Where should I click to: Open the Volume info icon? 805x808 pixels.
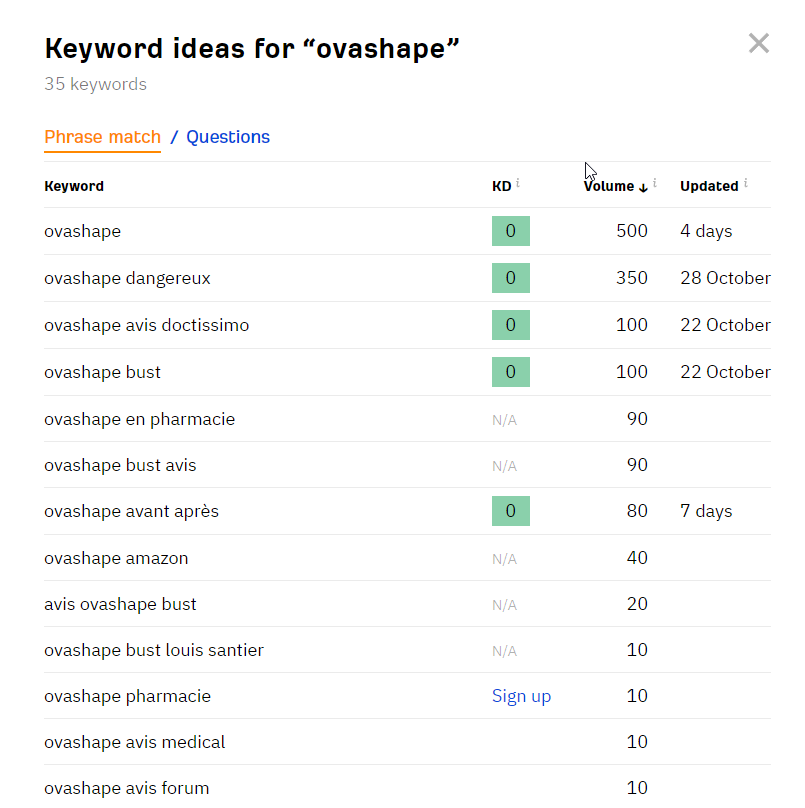[x=655, y=182]
